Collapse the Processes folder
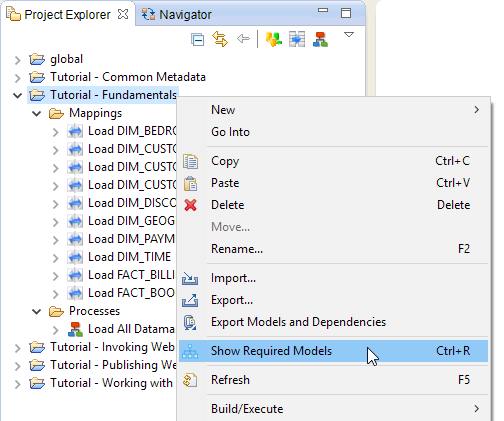 coord(37,312)
